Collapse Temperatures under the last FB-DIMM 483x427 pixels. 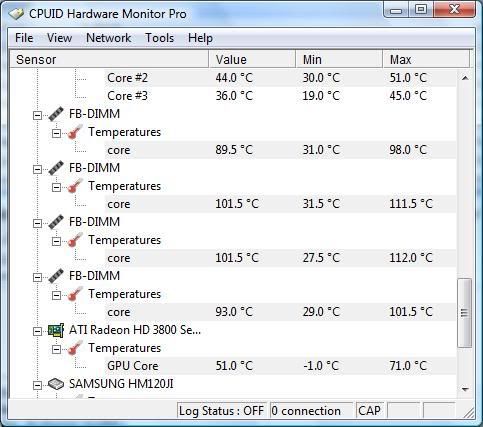point(56,295)
